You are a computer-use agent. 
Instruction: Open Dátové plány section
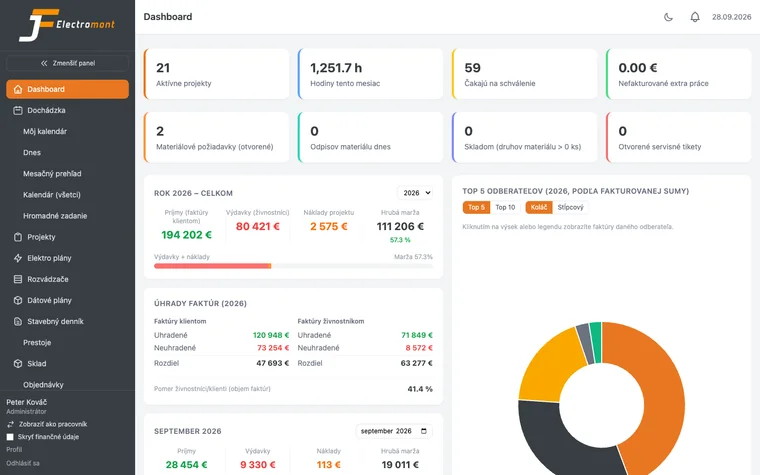pos(67,301)
